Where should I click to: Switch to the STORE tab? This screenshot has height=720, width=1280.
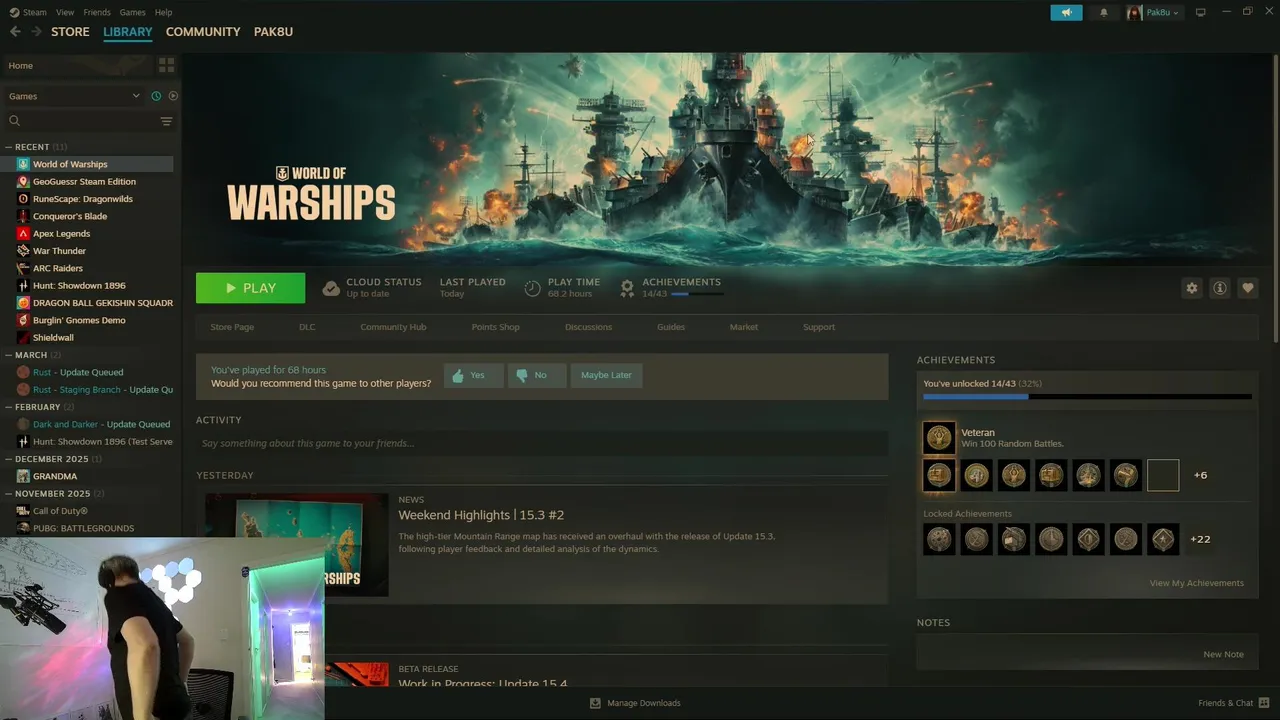click(x=70, y=32)
